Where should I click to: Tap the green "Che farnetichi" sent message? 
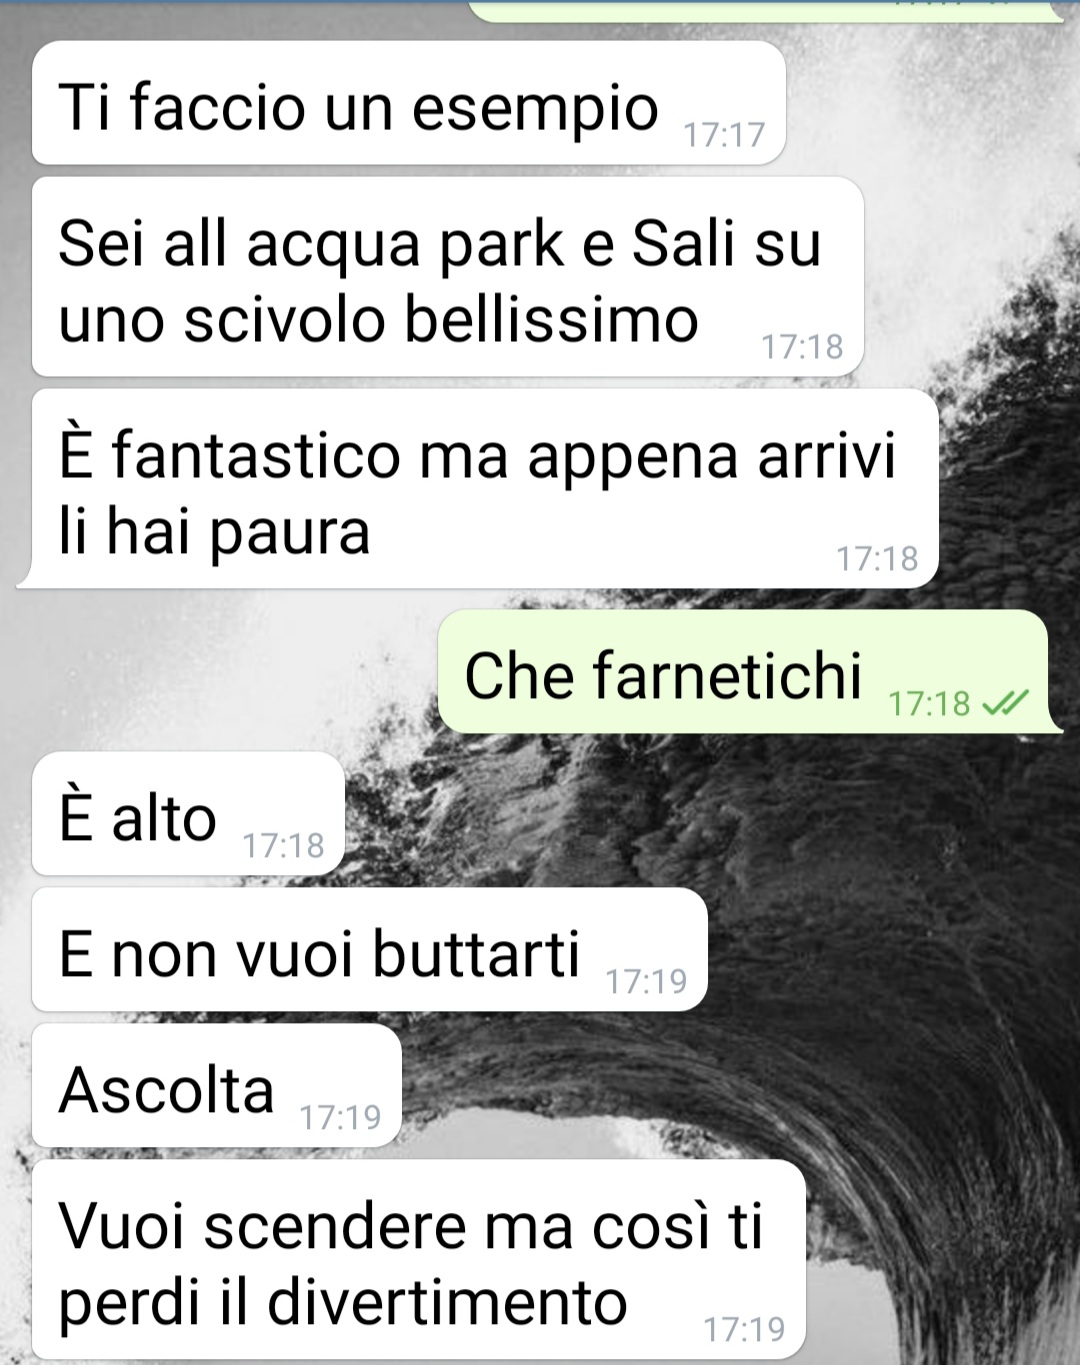749,672
